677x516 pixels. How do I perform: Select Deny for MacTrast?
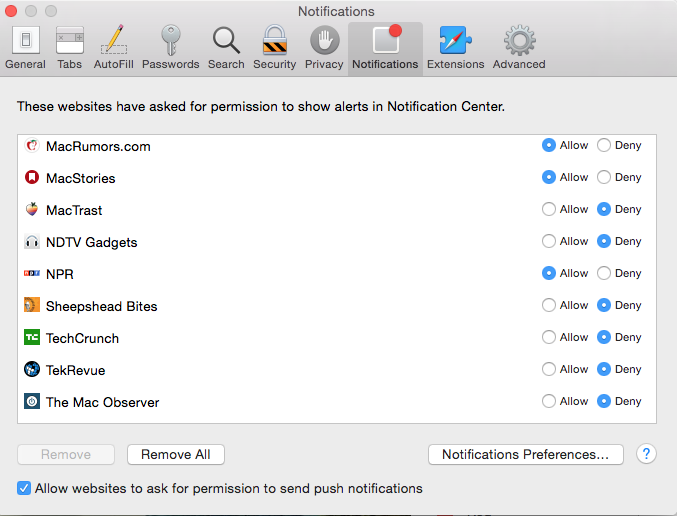click(x=604, y=209)
